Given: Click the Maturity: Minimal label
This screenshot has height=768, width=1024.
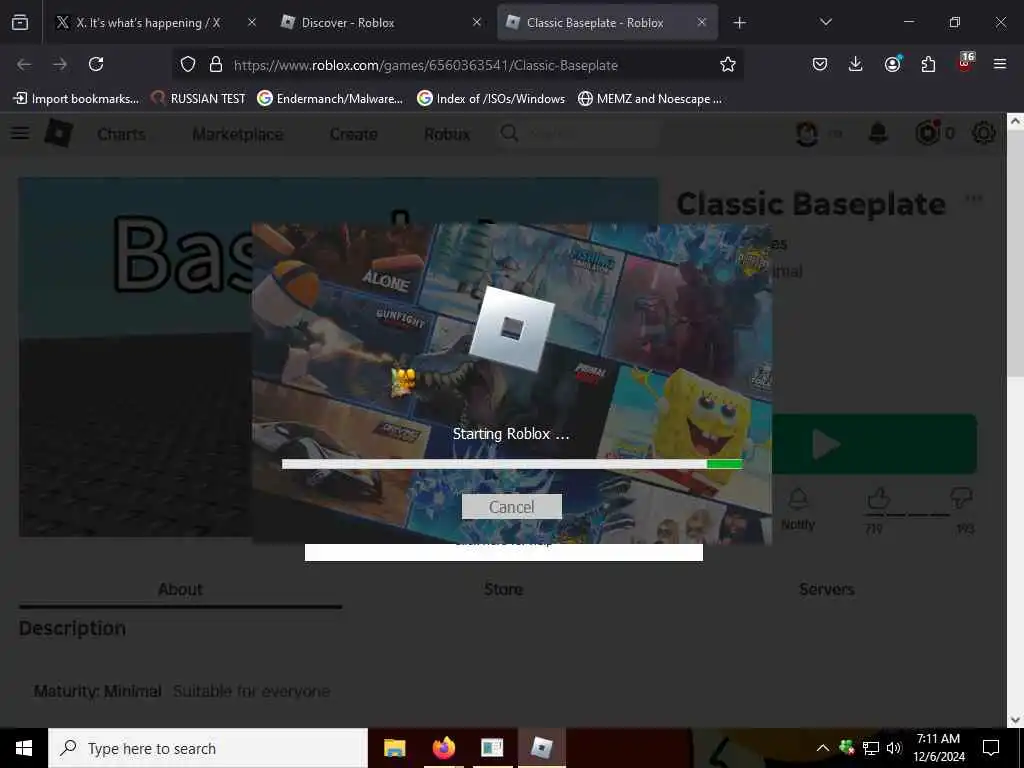Looking at the screenshot, I should pyautogui.click(x=98, y=691).
